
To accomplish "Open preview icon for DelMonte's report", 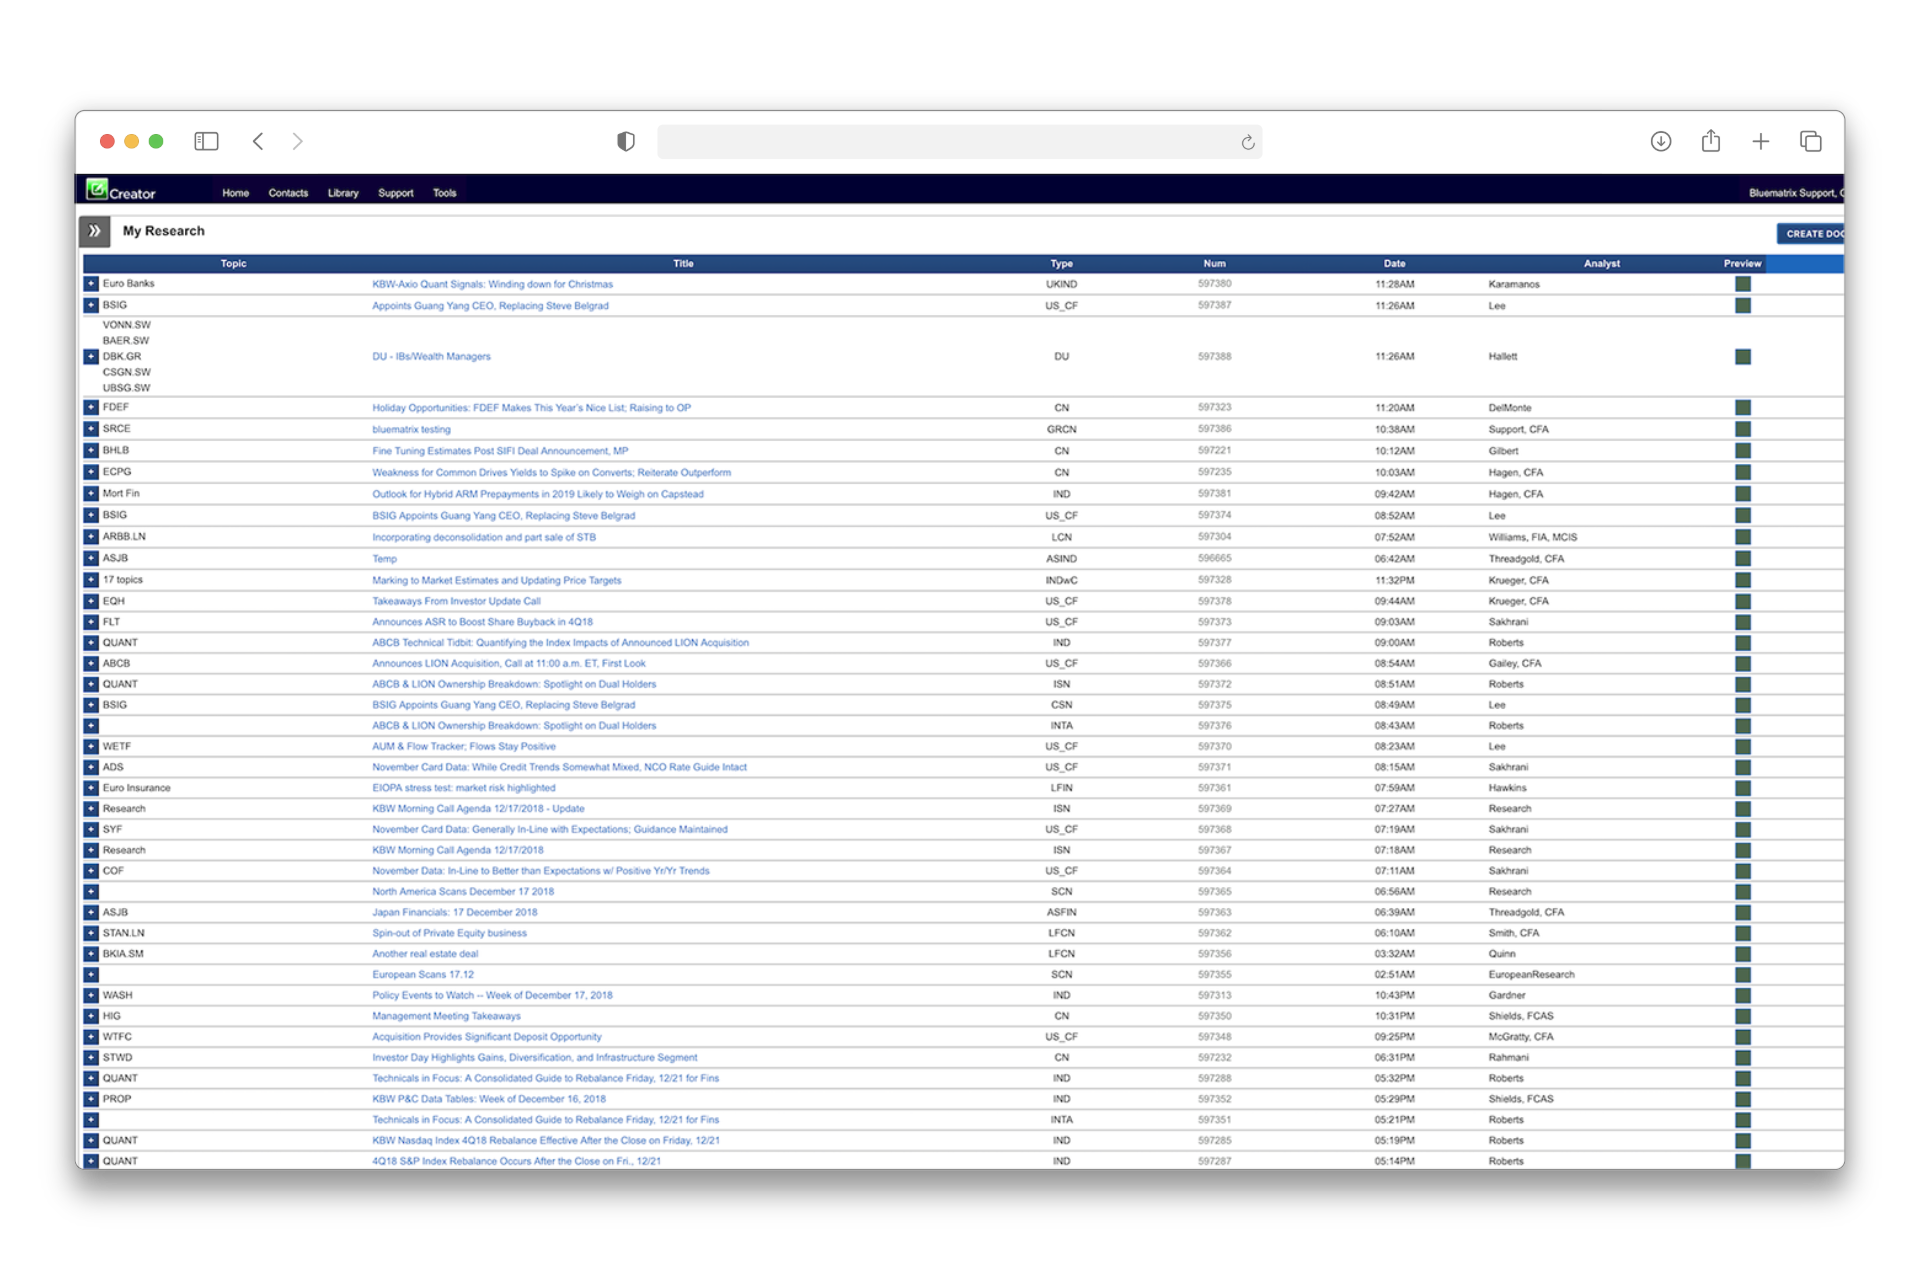I will [1743, 408].
